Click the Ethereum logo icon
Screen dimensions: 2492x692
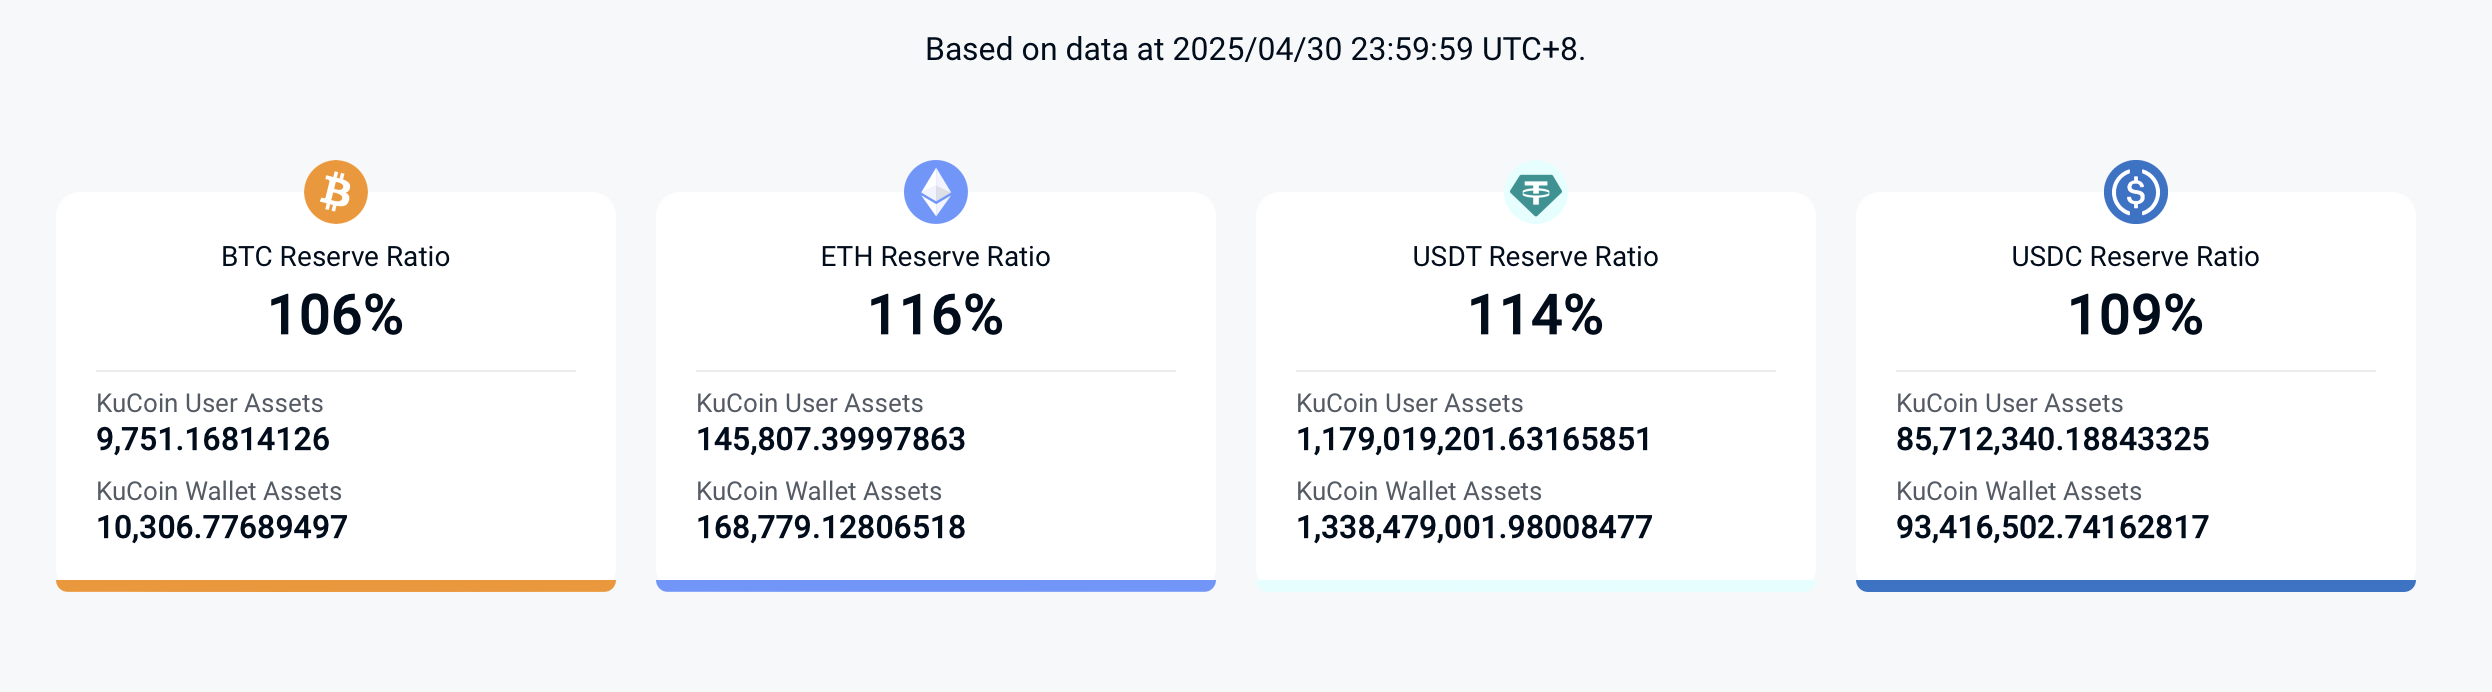click(x=936, y=192)
